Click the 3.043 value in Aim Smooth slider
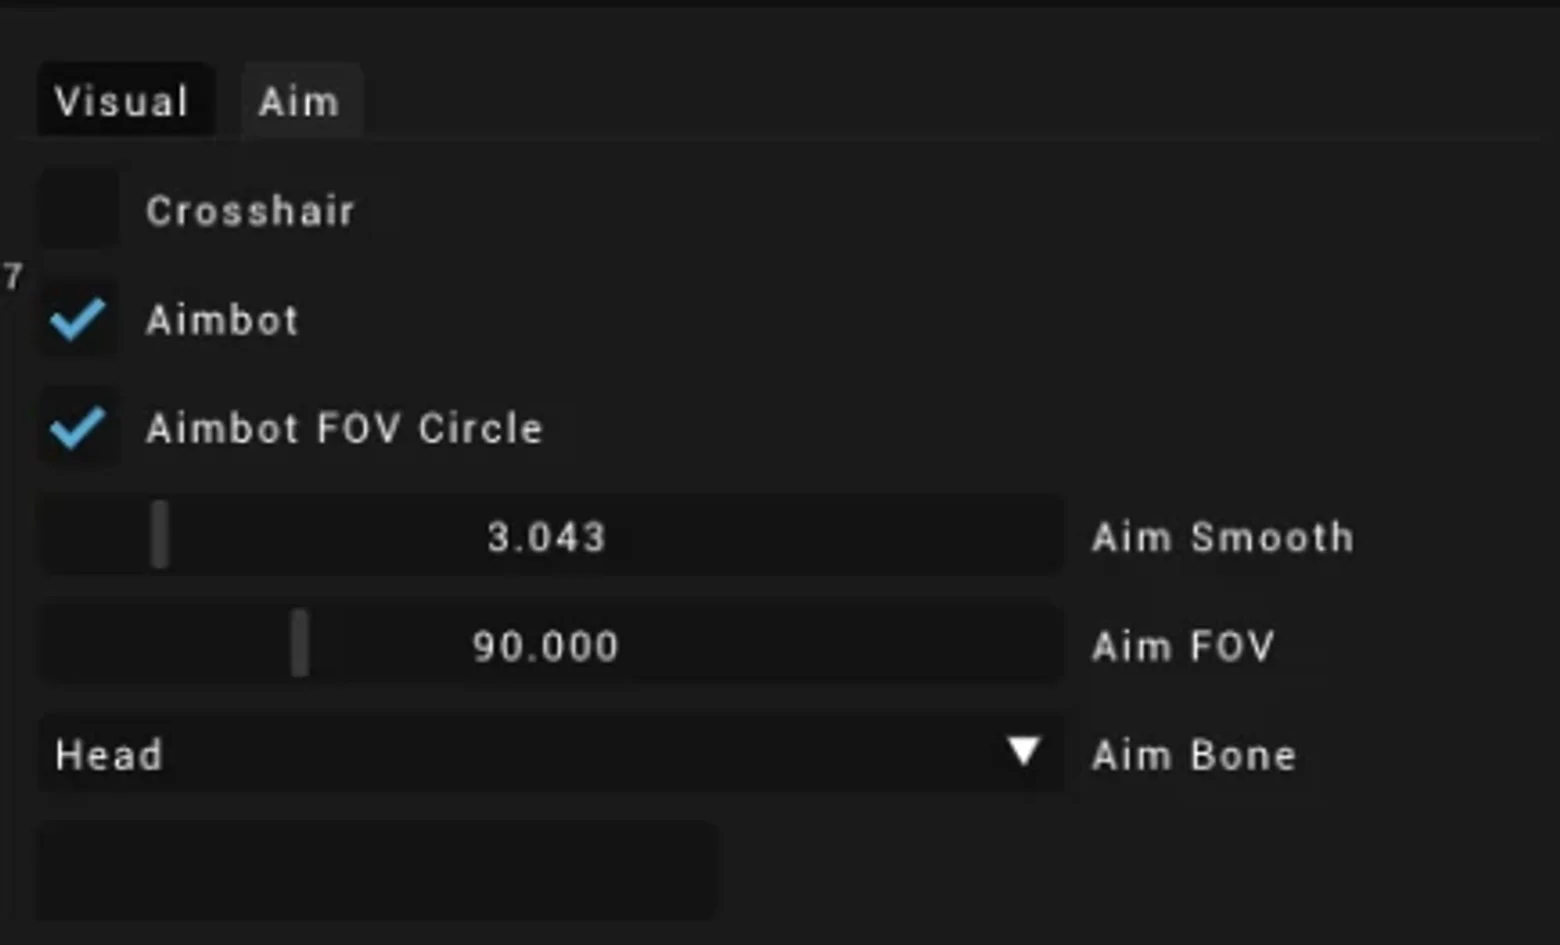The width and height of the screenshot is (1560, 945). [546, 537]
